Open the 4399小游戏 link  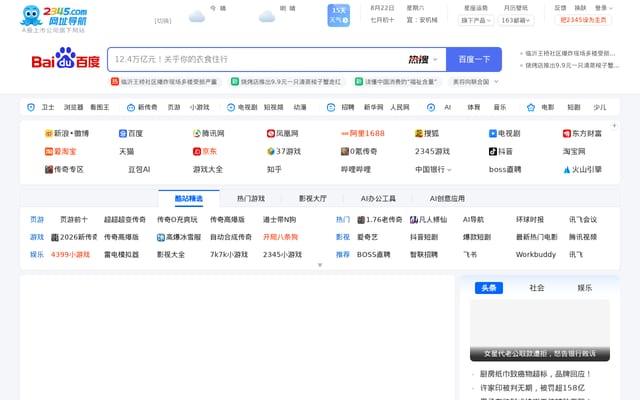tap(70, 255)
